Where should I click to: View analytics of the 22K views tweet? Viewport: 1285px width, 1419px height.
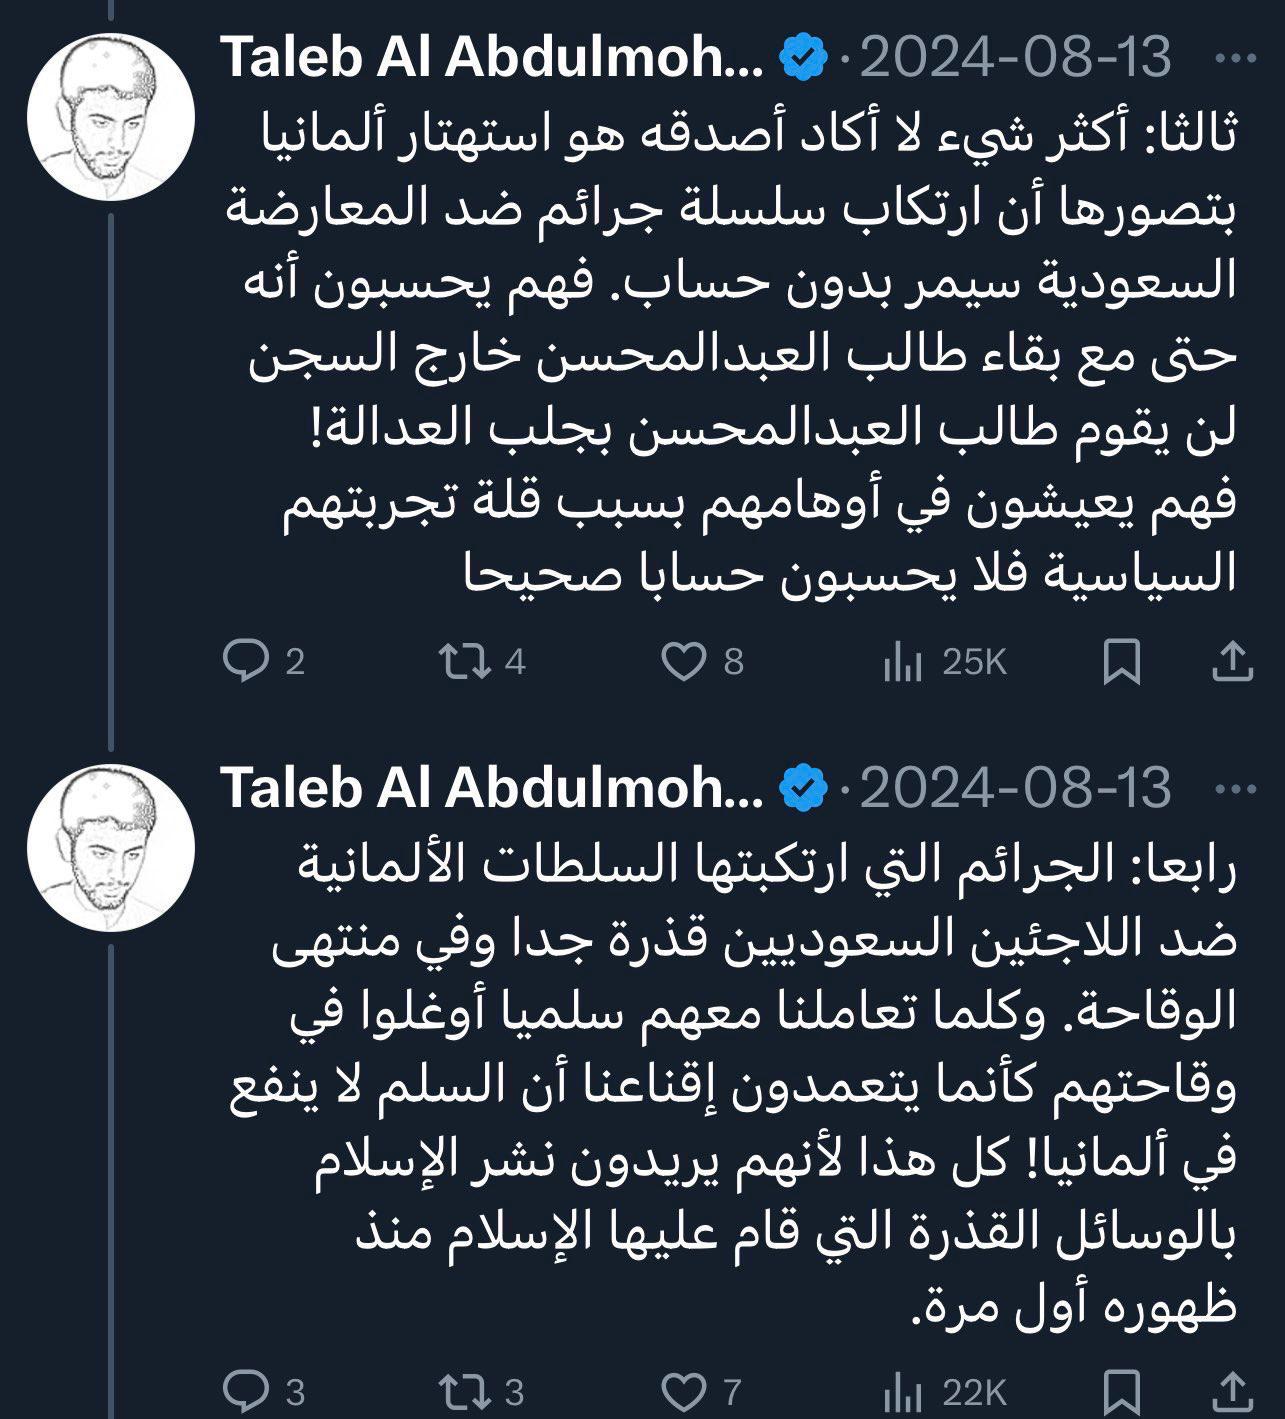point(902,1391)
